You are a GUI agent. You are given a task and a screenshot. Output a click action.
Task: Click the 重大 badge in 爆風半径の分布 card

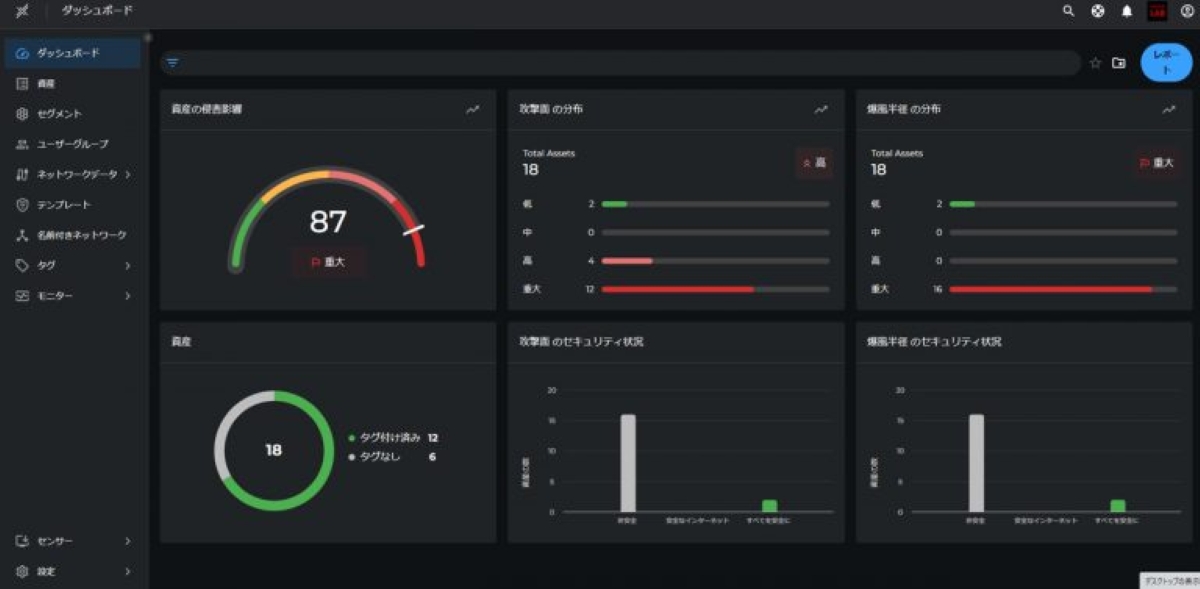tap(1158, 162)
